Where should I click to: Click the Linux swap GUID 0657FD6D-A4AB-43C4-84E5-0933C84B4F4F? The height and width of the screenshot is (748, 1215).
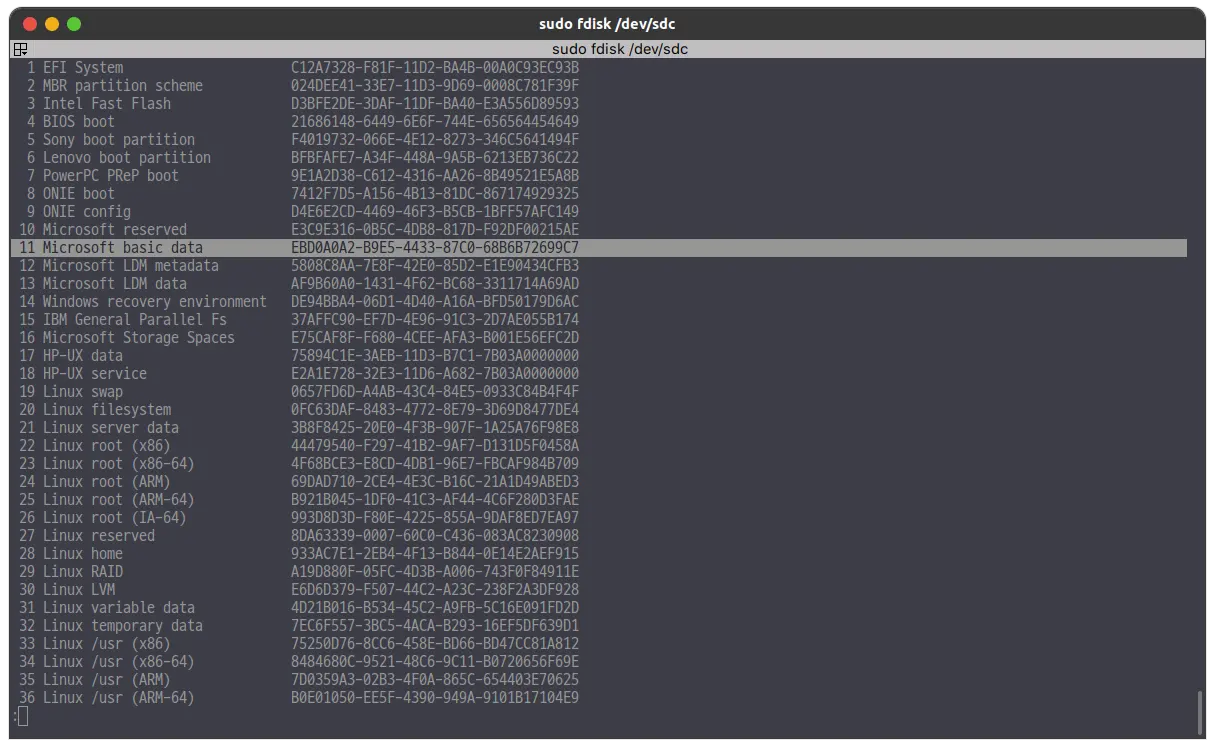(435, 392)
